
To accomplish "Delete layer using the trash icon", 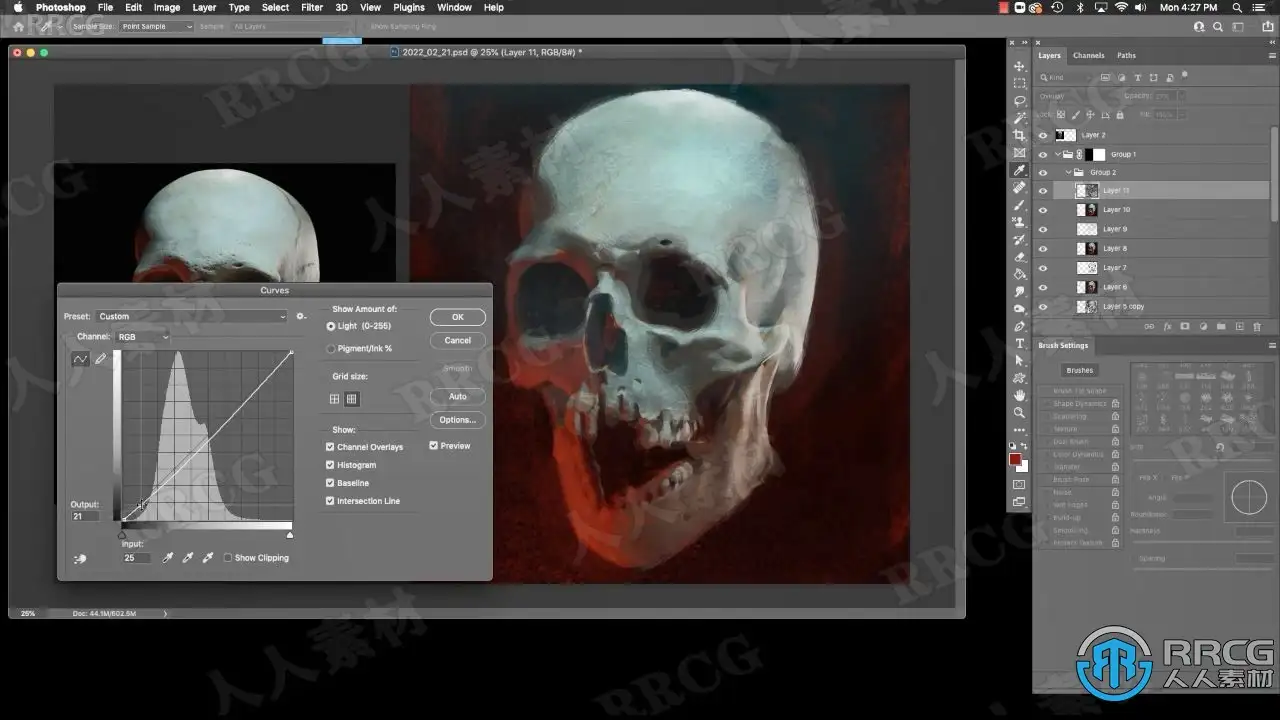I will [1257, 326].
